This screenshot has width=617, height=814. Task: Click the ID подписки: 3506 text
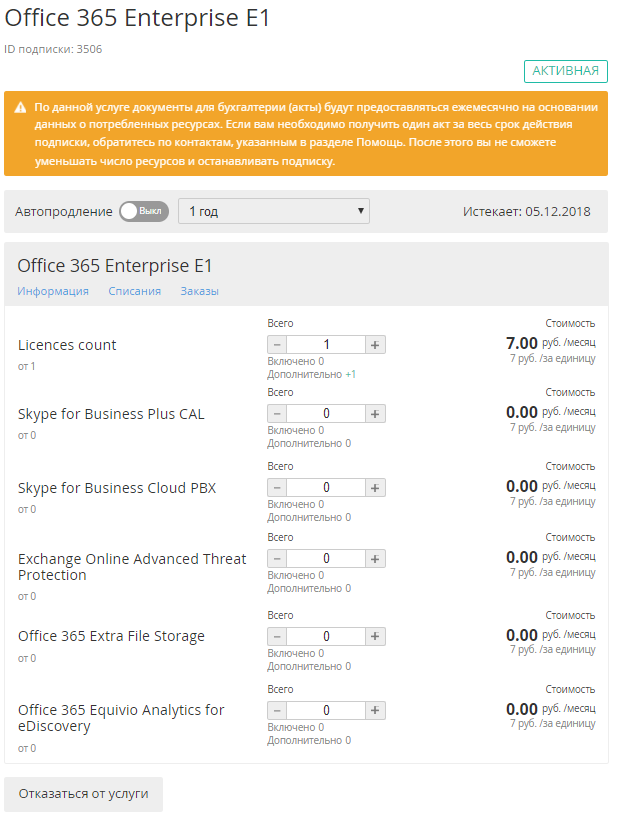coord(53,49)
